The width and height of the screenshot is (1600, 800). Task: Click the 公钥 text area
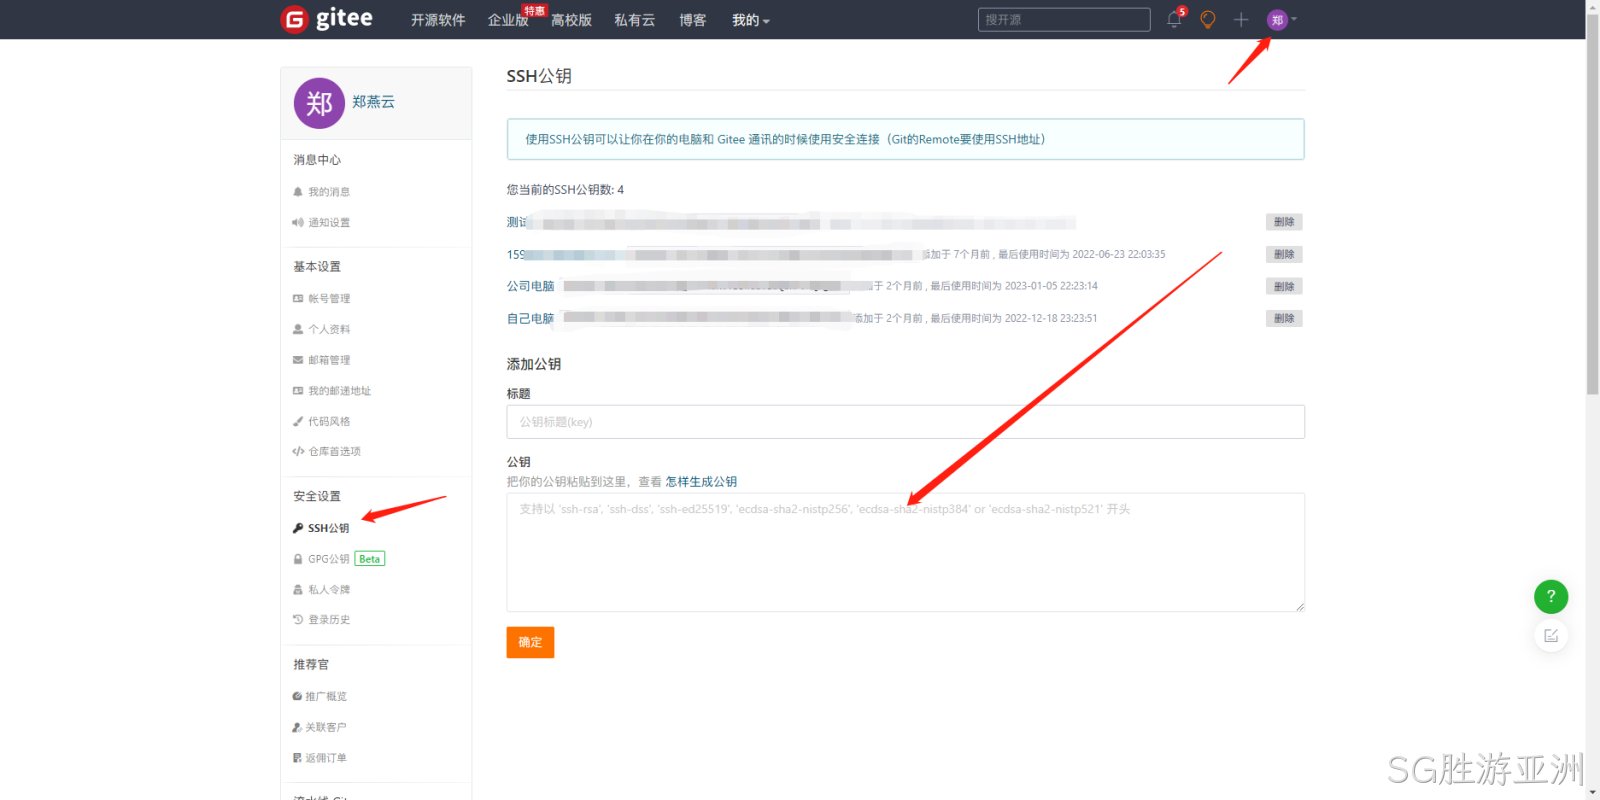coord(905,552)
